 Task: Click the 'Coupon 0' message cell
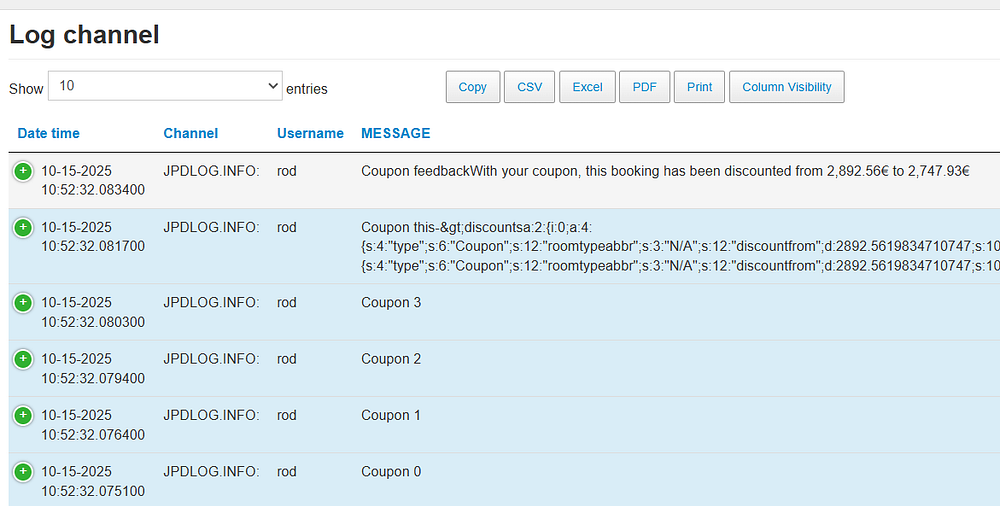pos(391,472)
